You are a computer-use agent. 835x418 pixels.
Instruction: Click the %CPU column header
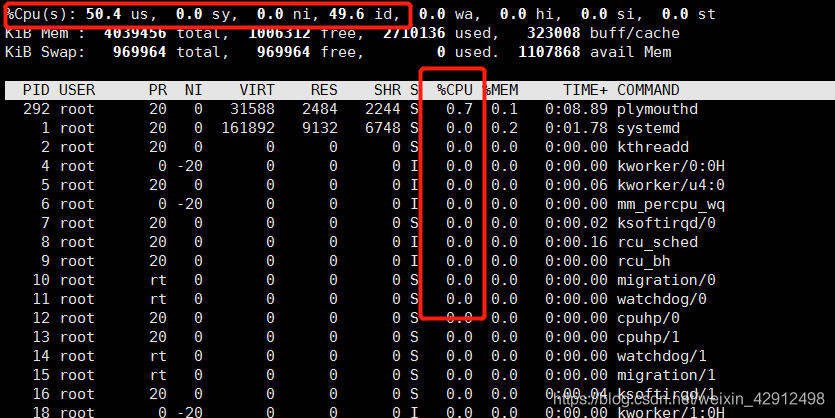click(455, 90)
